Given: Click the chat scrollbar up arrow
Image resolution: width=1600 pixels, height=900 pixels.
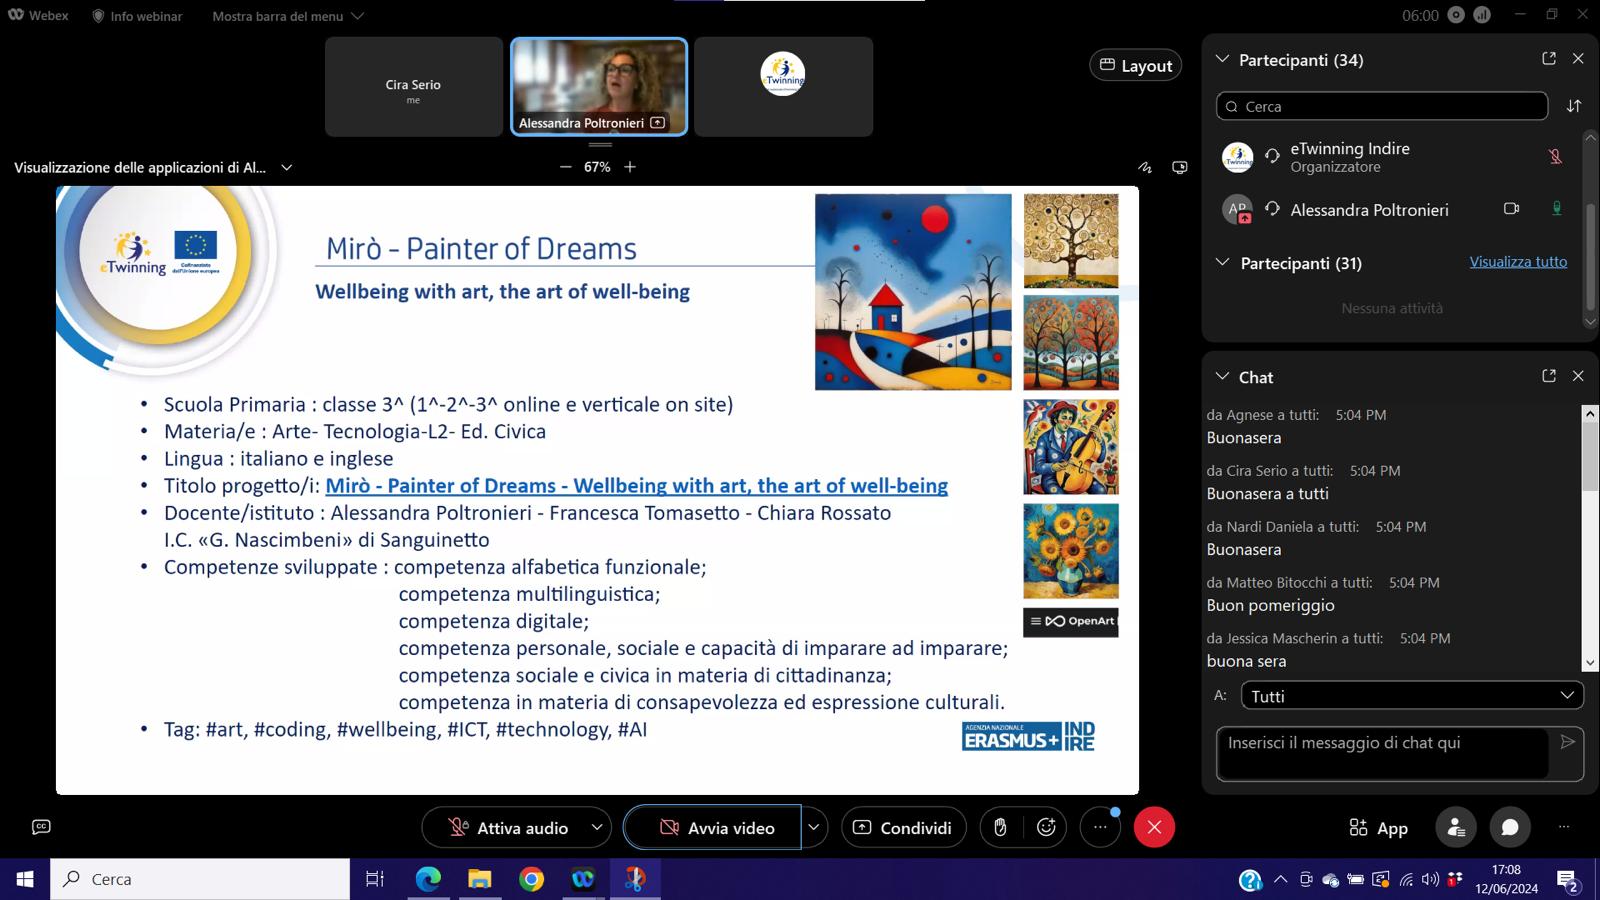Looking at the screenshot, I should click(x=1590, y=413).
